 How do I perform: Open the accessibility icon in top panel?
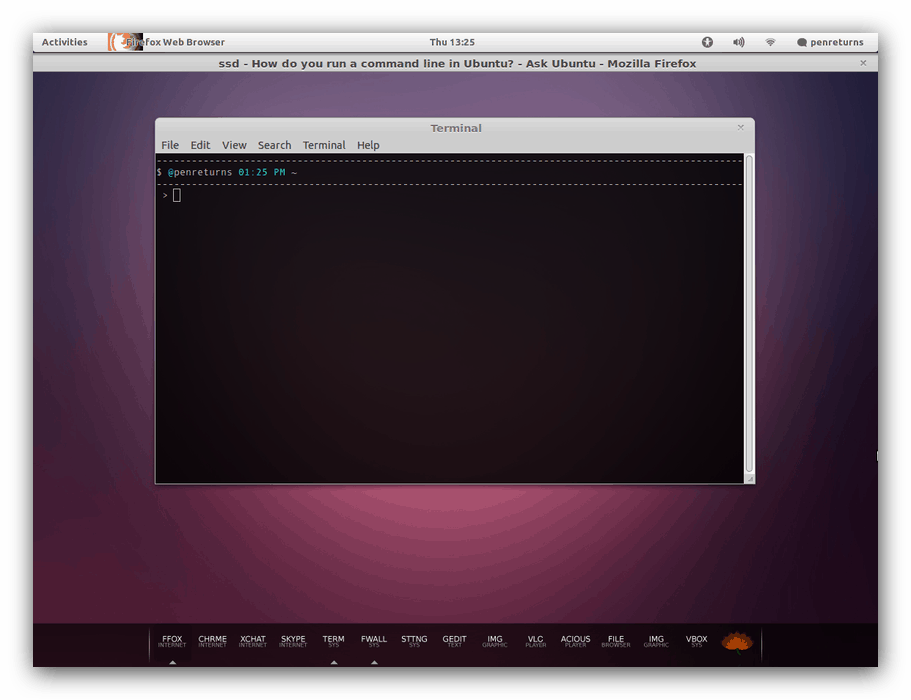tap(707, 42)
